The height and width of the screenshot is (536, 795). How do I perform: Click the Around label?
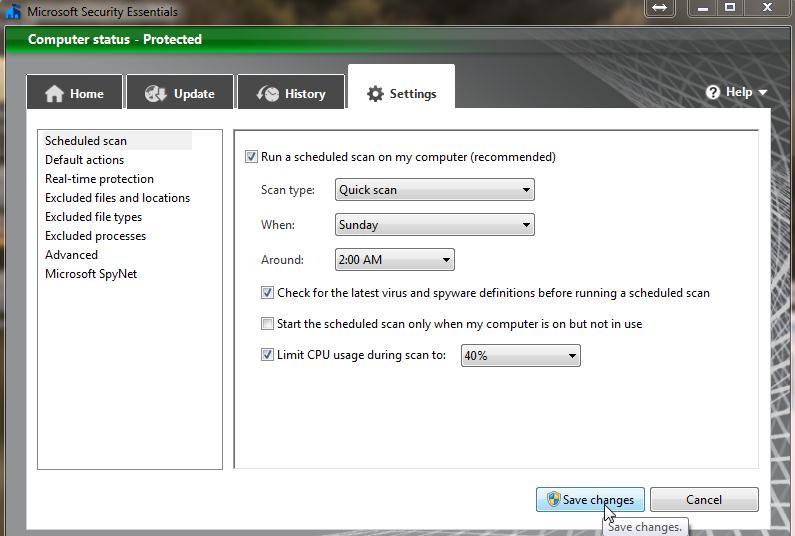point(282,260)
